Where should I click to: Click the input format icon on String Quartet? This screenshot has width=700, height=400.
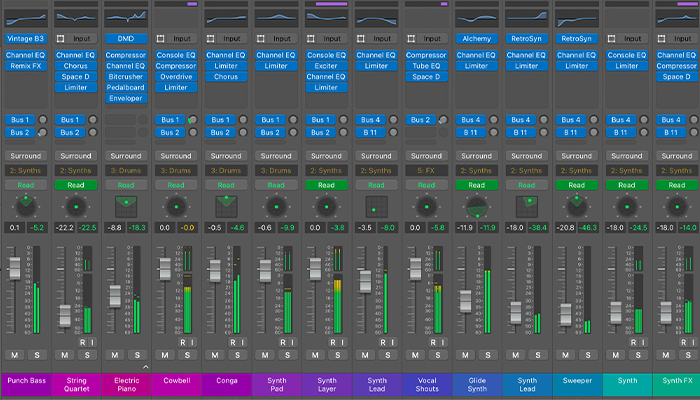pos(61,39)
